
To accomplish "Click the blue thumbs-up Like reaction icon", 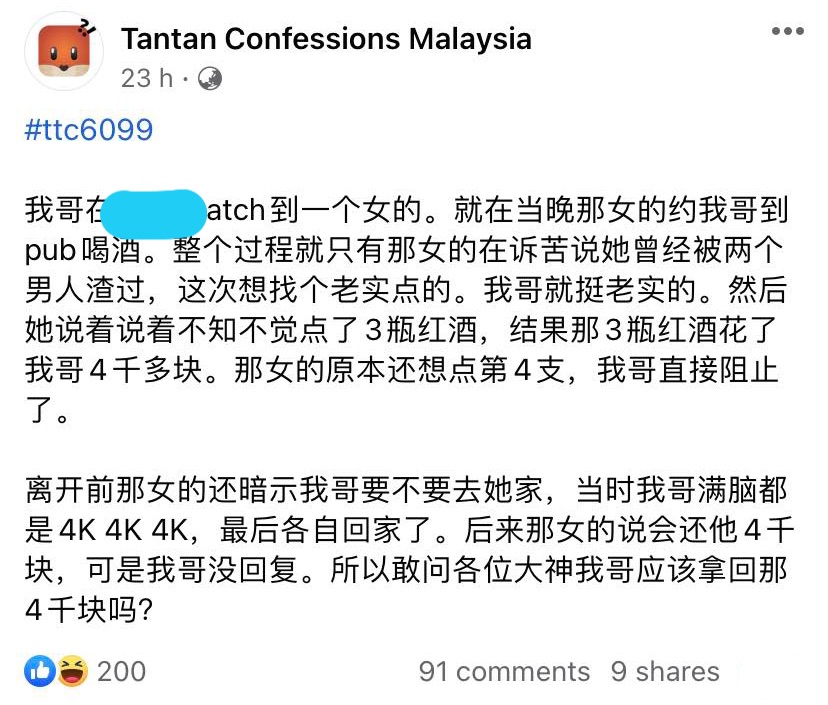I will (x=40, y=671).
